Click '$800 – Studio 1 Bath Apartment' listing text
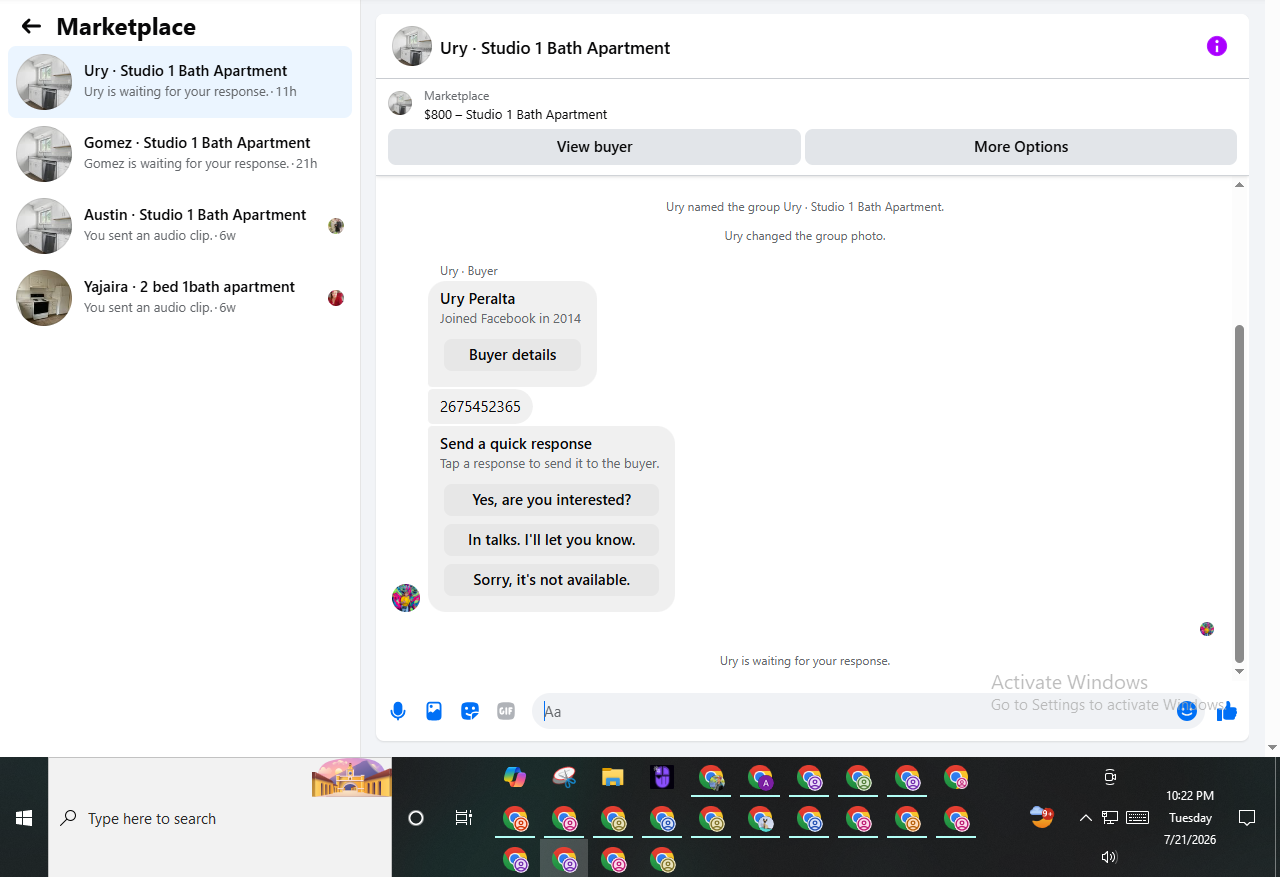1280x877 pixels. pos(516,114)
